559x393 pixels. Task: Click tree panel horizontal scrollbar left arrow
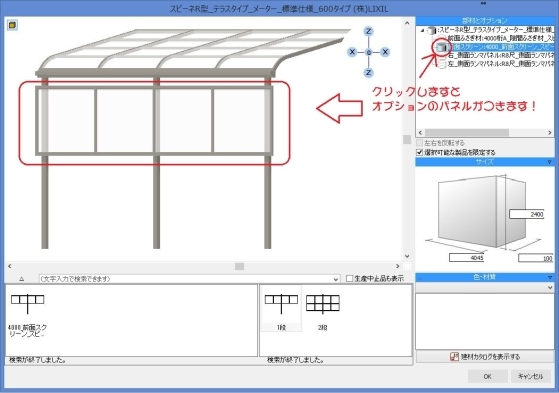[x=420, y=133]
